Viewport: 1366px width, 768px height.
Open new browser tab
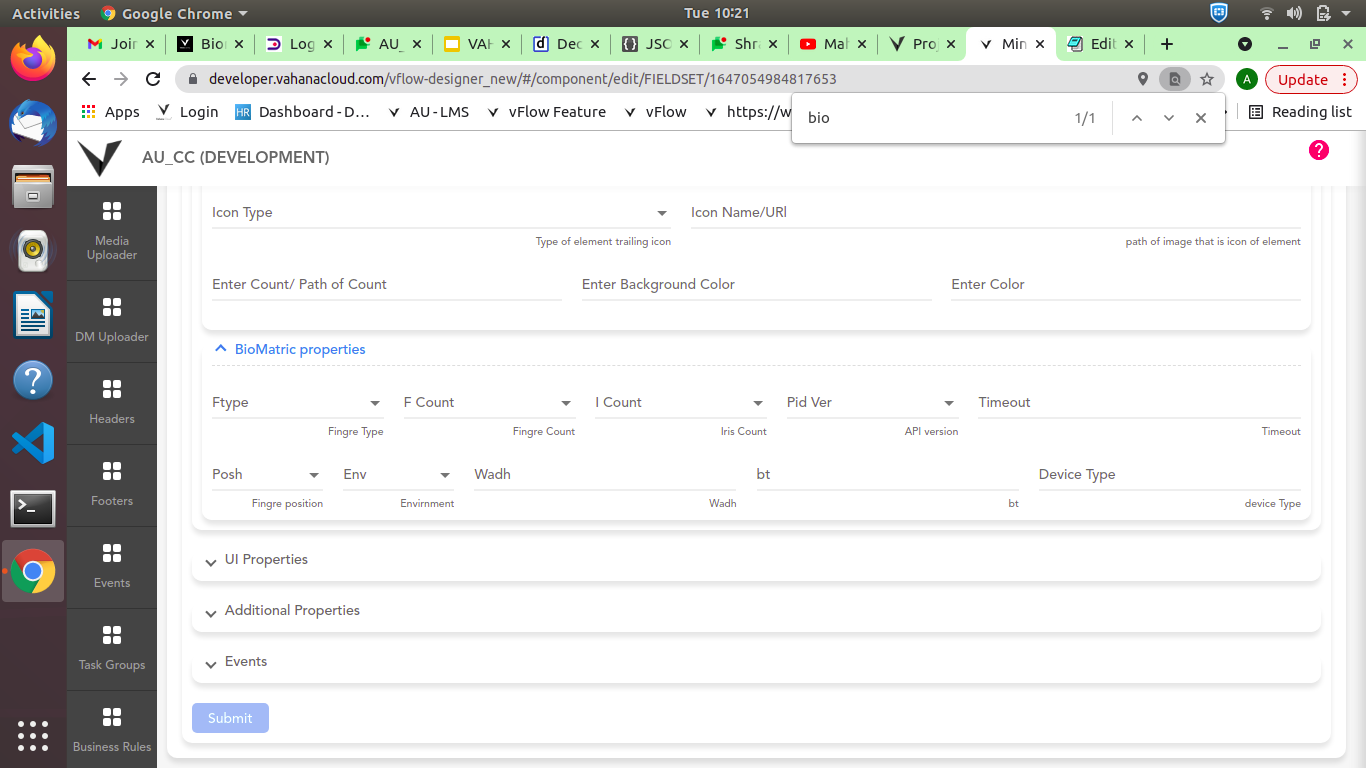(x=1166, y=44)
